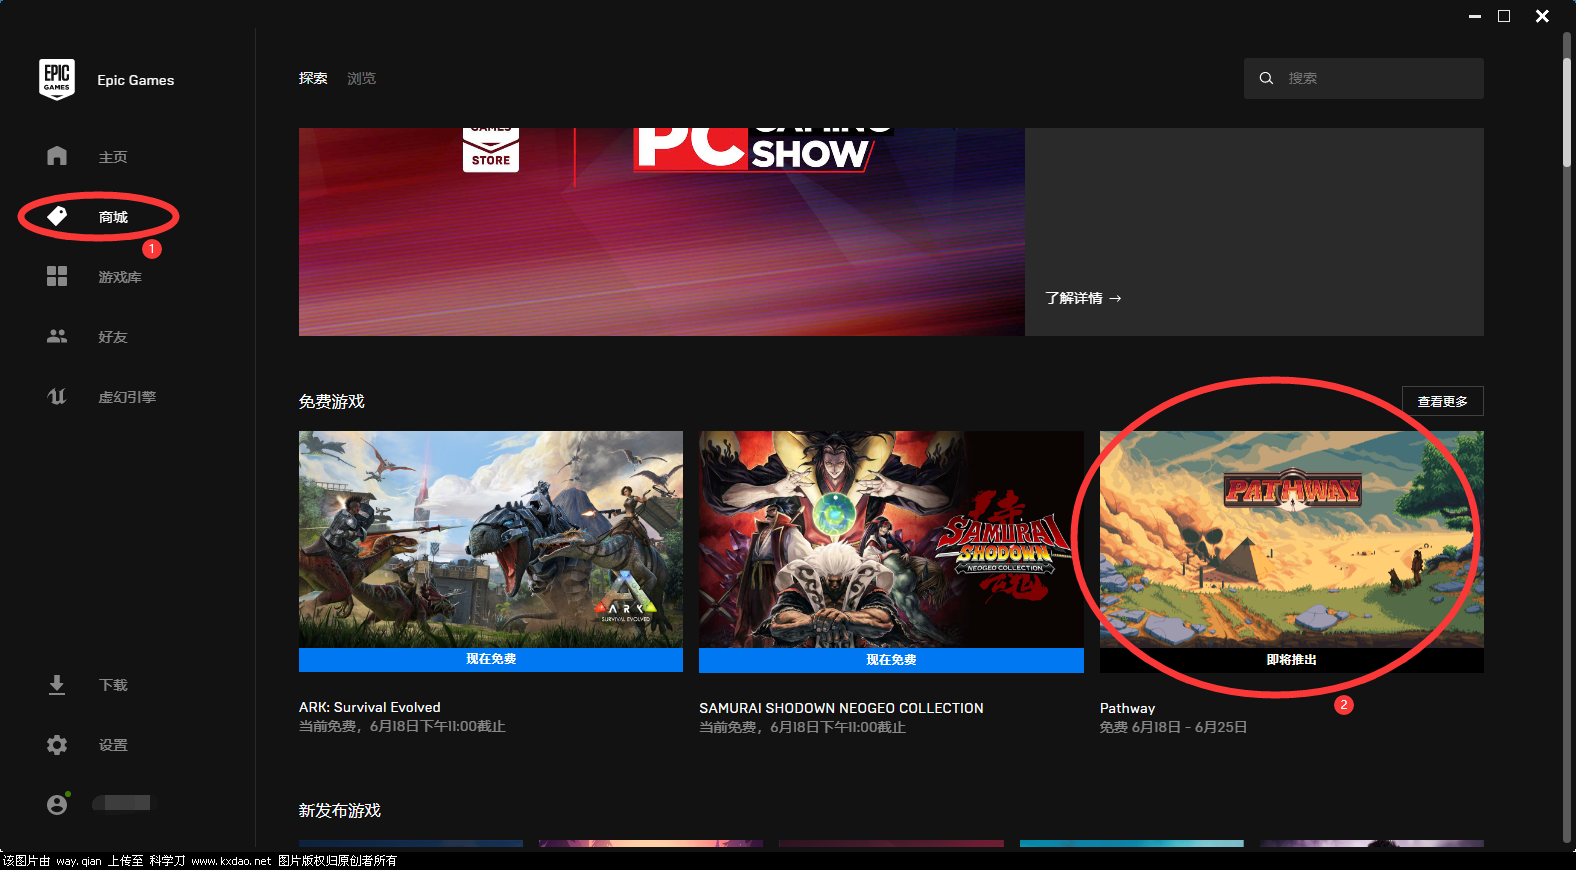Select 设置 label in the sidebar
This screenshot has width=1576, height=870.
coord(113,745)
